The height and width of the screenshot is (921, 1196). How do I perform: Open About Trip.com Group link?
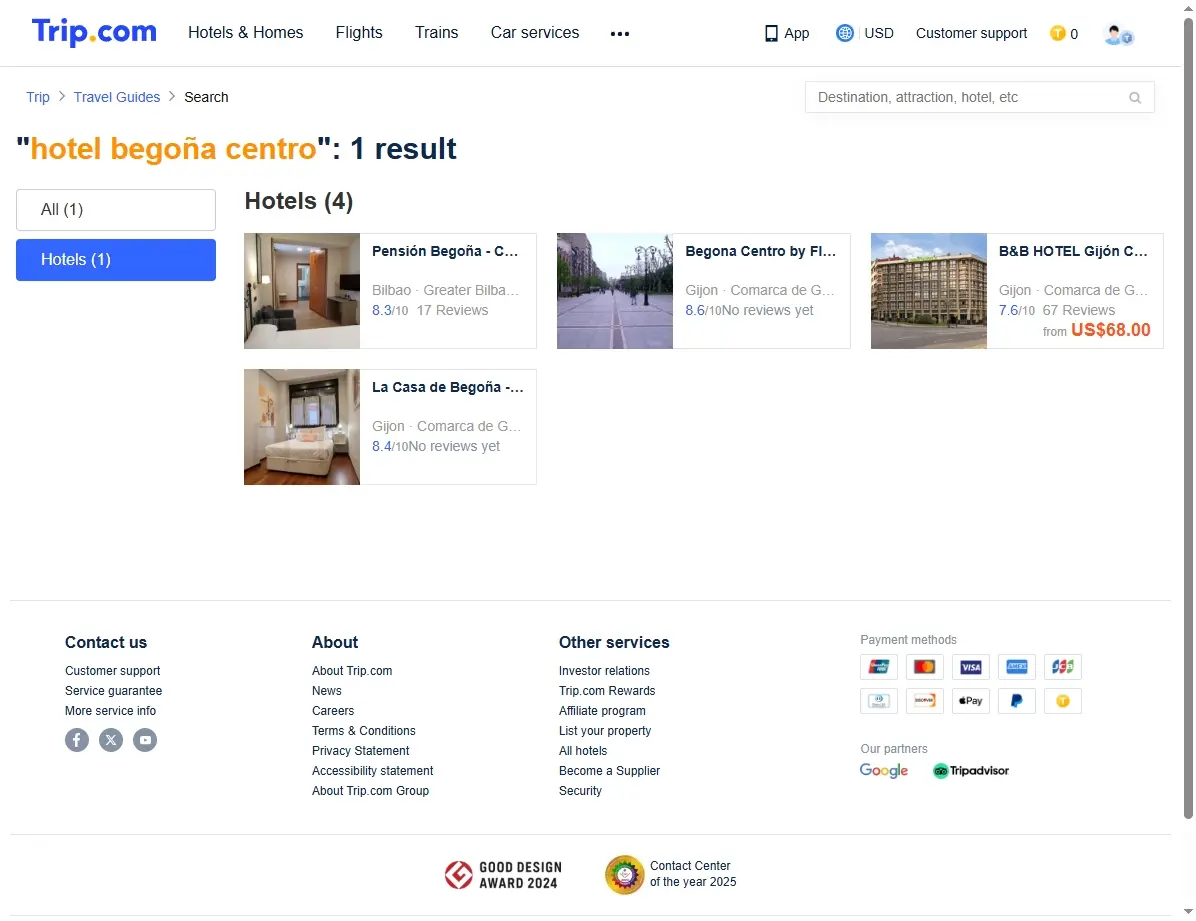[x=371, y=791]
